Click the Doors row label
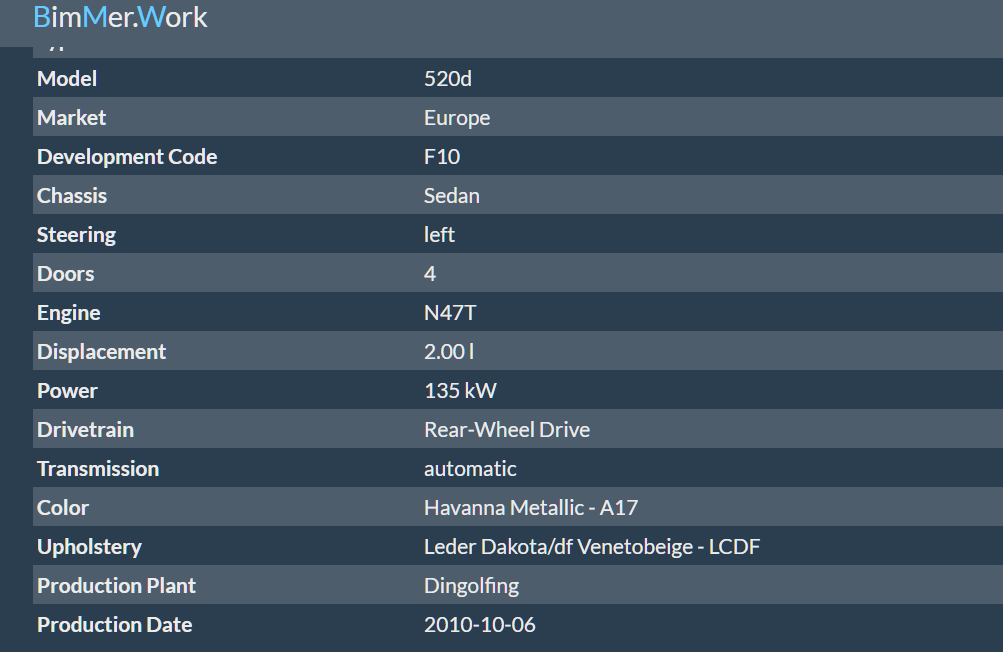Image resolution: width=1003 pixels, height=652 pixels. 65,274
